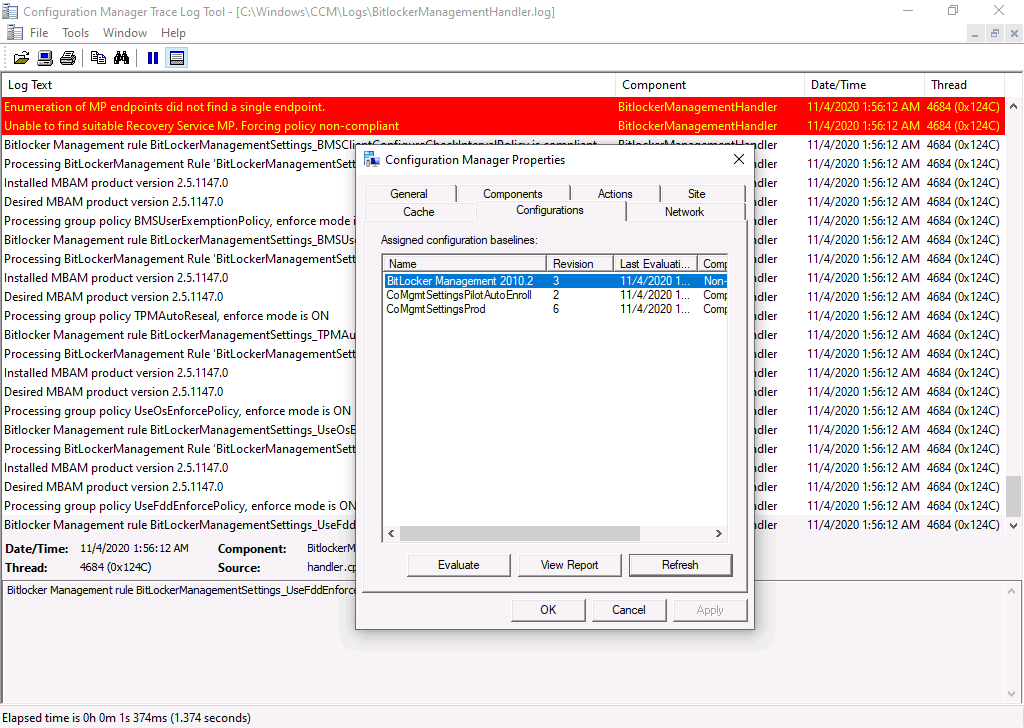This screenshot has width=1024, height=728.
Task: Click the Log Text column header
Action: pyautogui.click(x=308, y=85)
